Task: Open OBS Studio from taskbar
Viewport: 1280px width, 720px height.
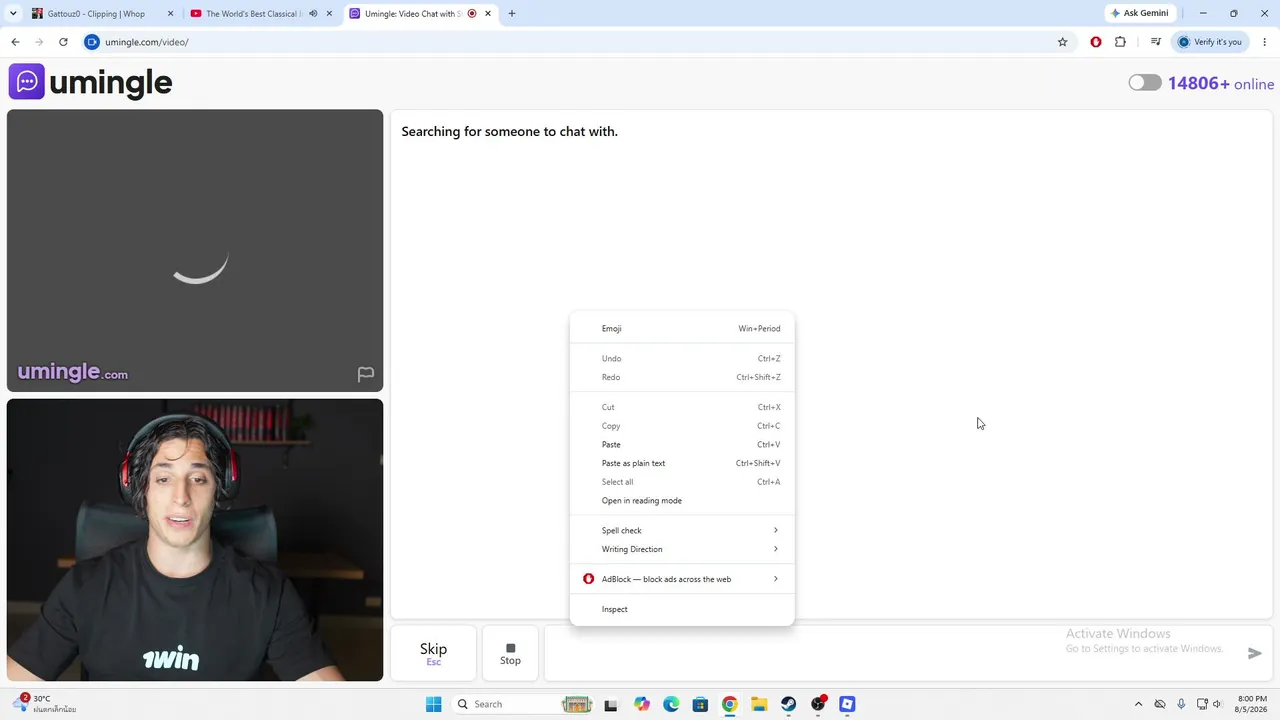Action: click(x=818, y=704)
